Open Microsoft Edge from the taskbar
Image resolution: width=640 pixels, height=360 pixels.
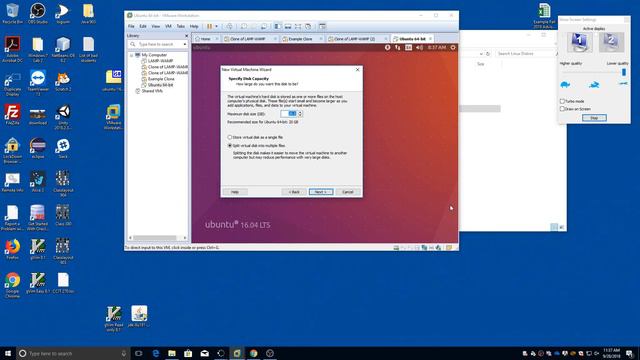(156, 353)
